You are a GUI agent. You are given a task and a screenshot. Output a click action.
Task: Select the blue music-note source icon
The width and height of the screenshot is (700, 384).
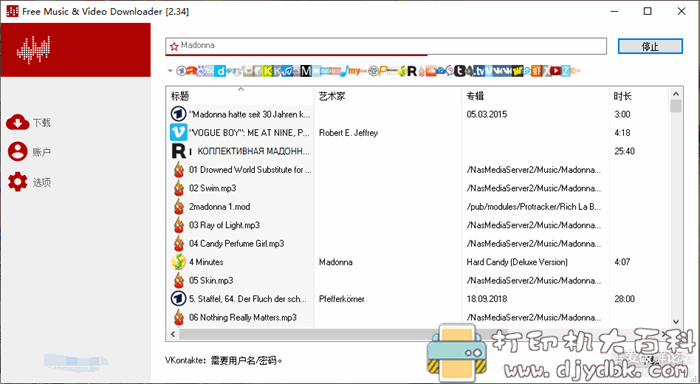tap(344, 71)
